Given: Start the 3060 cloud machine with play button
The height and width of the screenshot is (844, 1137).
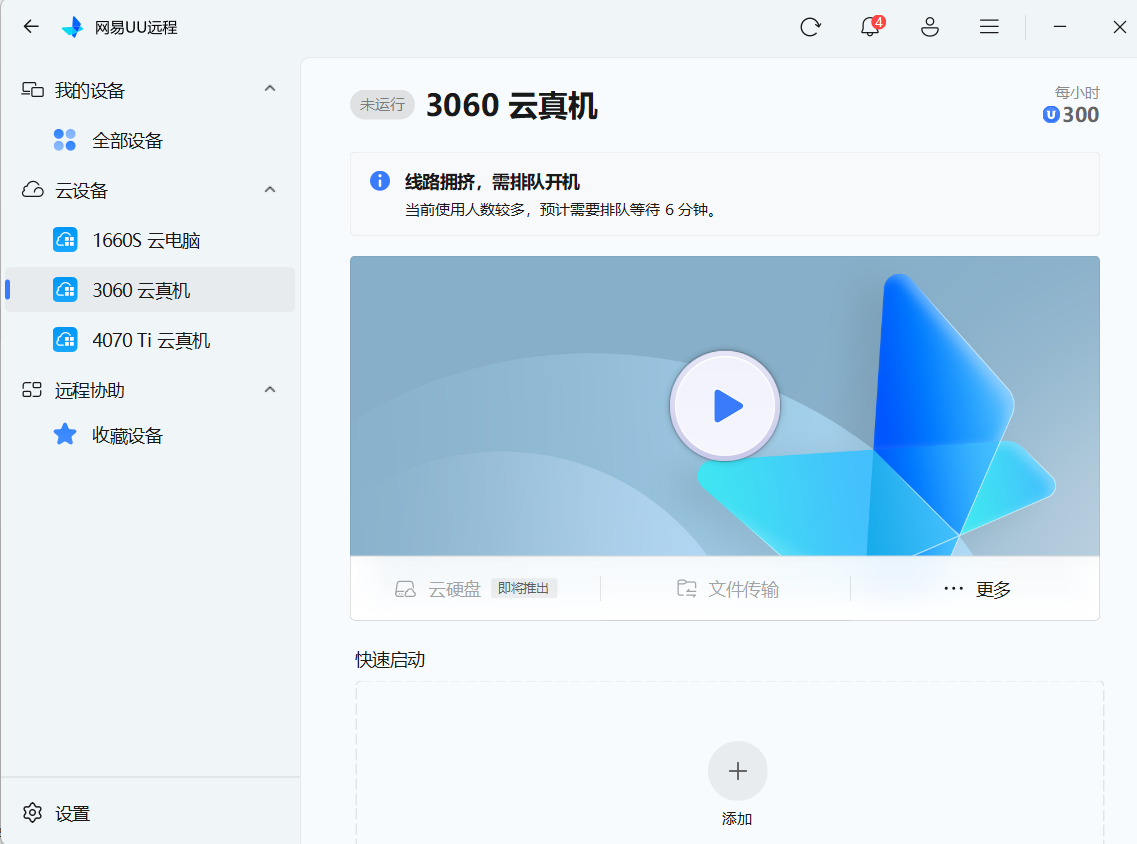Looking at the screenshot, I should (724, 406).
